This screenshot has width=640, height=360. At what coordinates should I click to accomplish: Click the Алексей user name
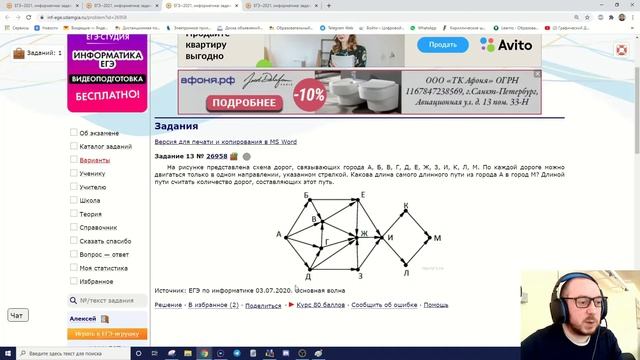(x=83, y=318)
